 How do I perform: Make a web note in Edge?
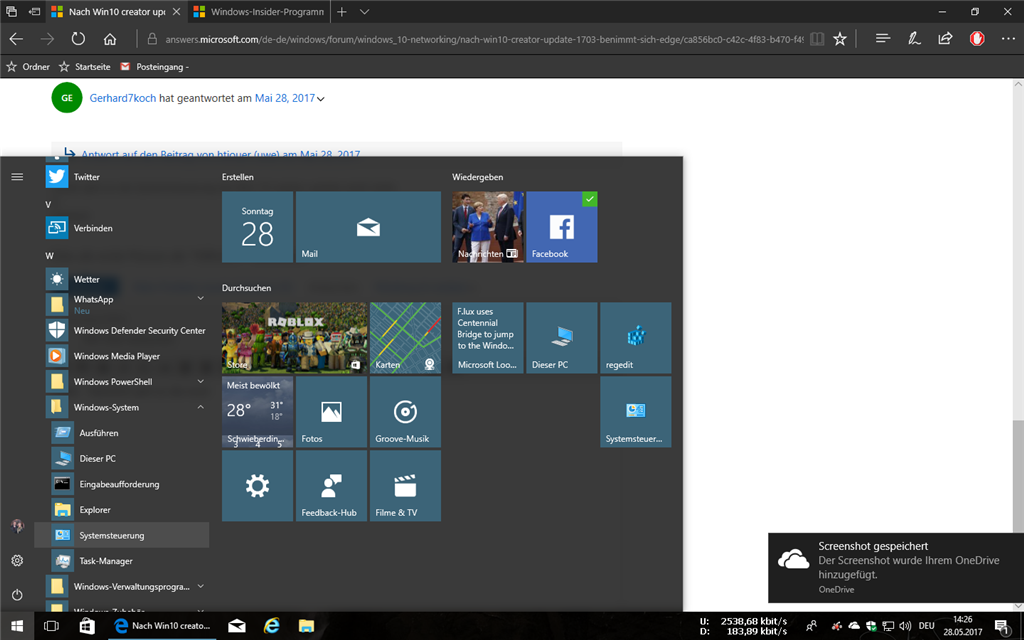[x=914, y=39]
